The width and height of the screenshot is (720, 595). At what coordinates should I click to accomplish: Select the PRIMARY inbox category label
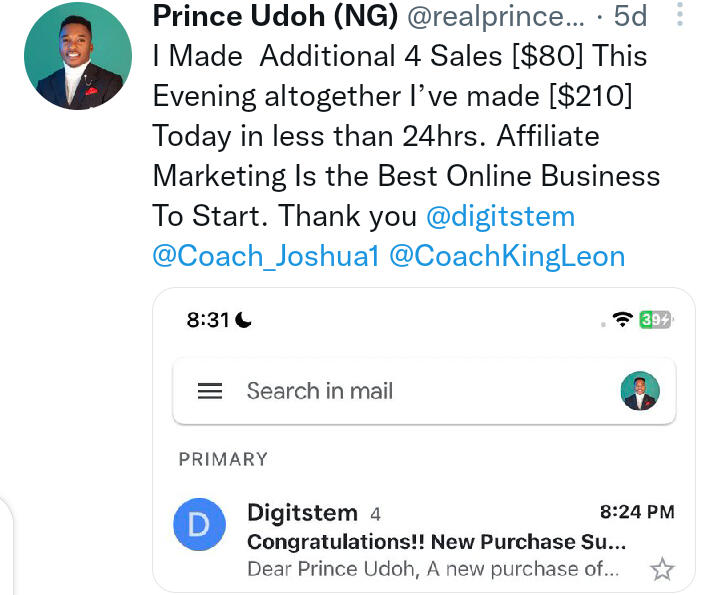(x=223, y=459)
